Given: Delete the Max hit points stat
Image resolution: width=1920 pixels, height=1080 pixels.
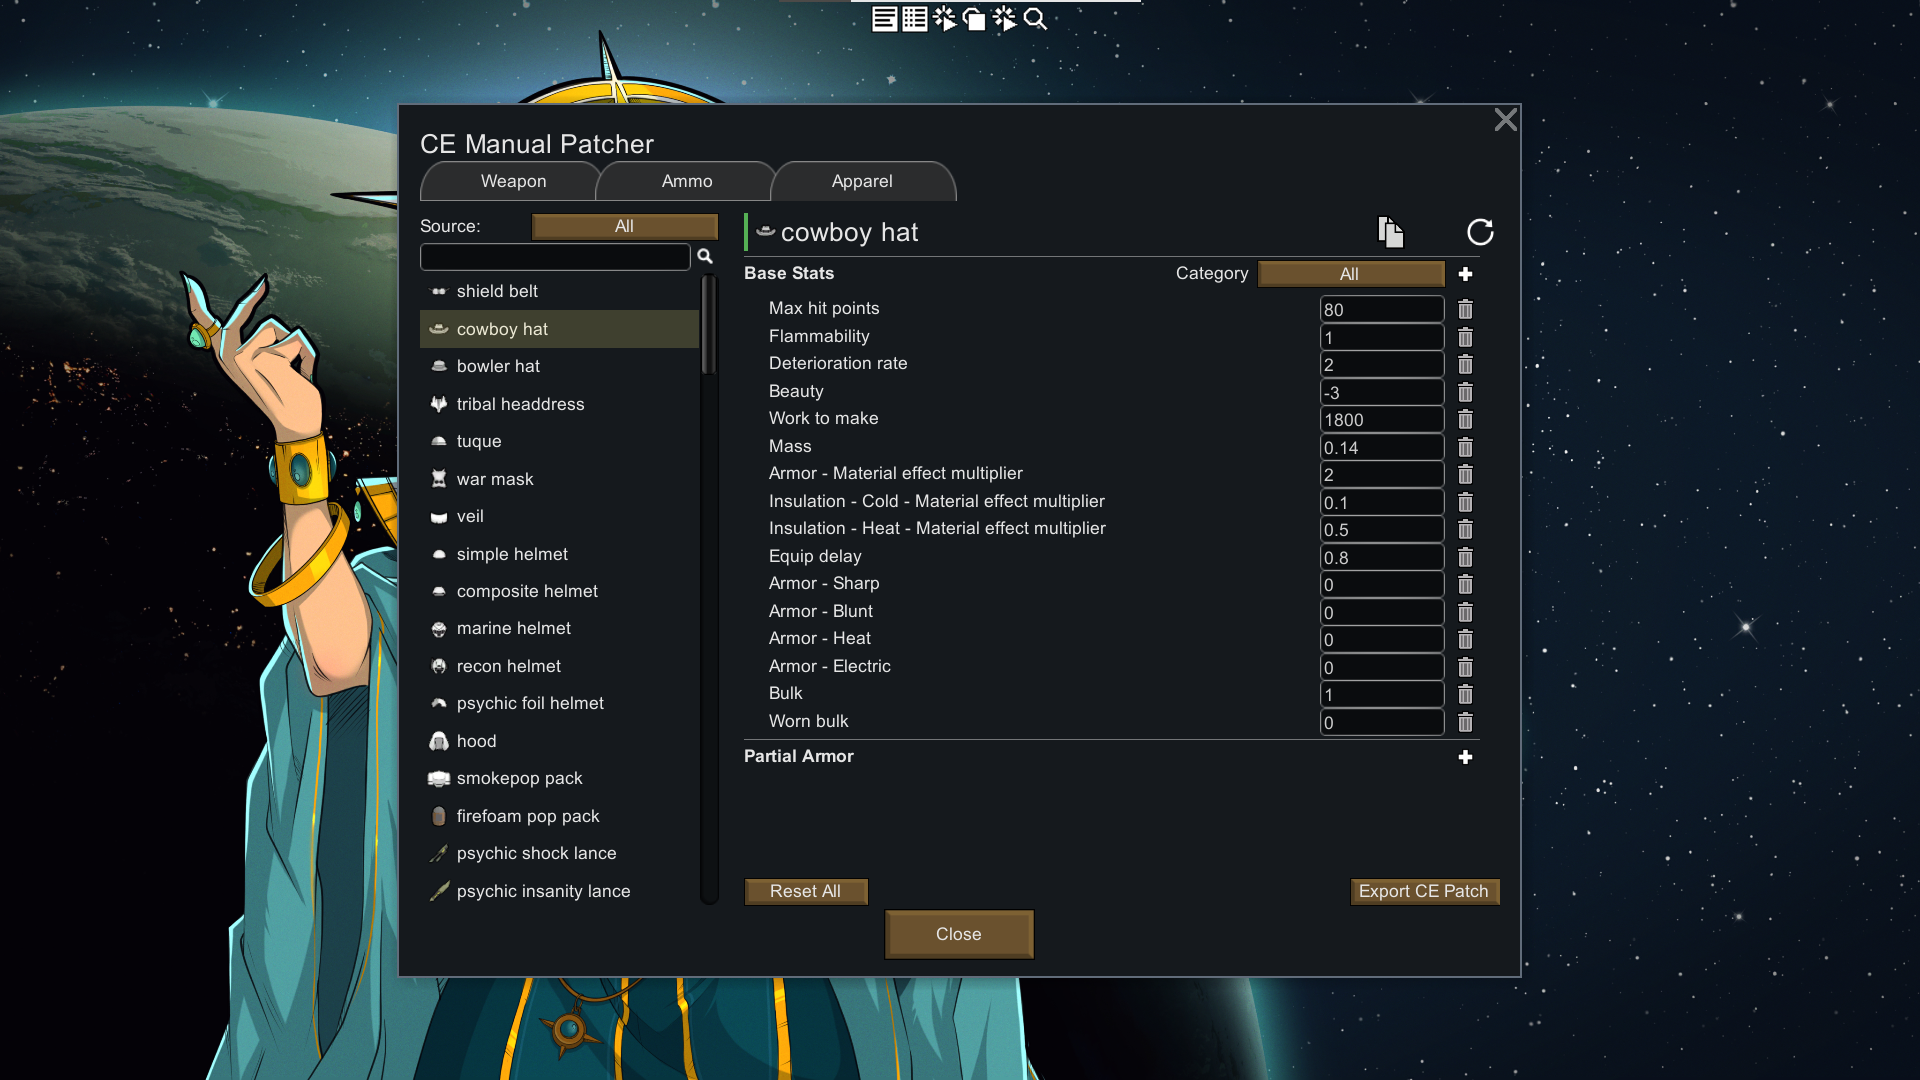Looking at the screenshot, I should pyautogui.click(x=1465, y=309).
